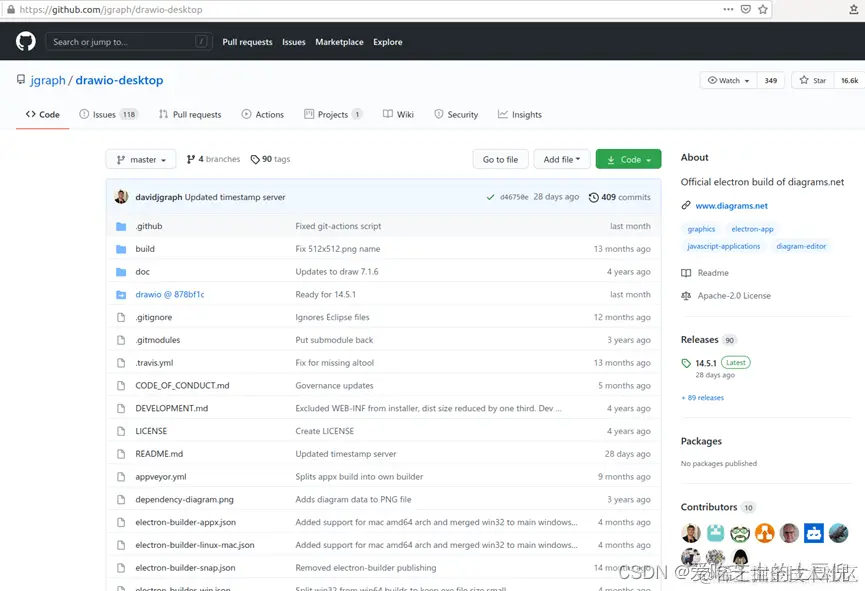Click the diagram-editor topic tag
This screenshot has width=865, height=591.
click(x=801, y=246)
